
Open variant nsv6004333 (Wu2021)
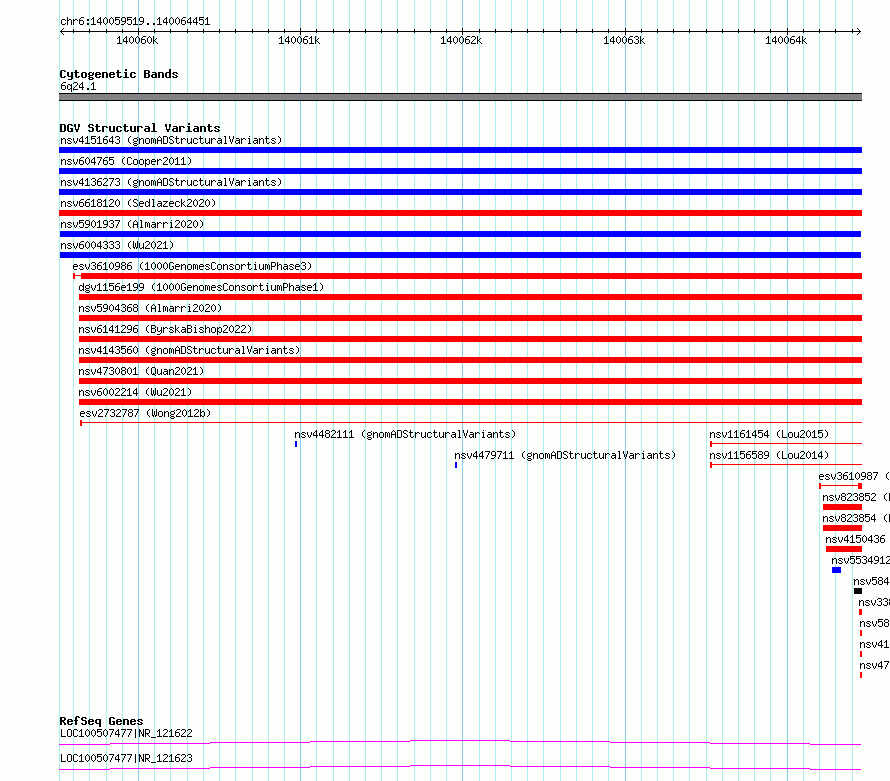pyautogui.click(x=460, y=255)
